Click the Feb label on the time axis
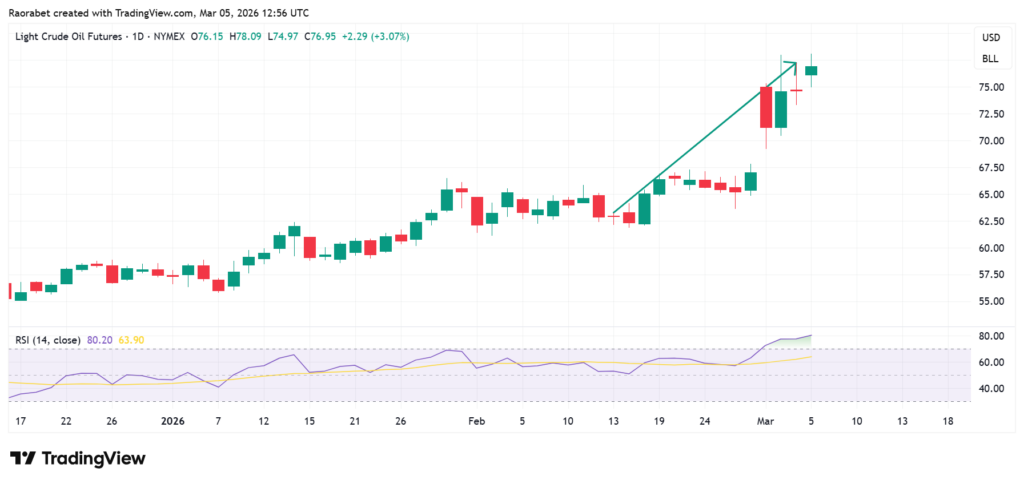Screen dimensions: 1024x484 (476, 422)
